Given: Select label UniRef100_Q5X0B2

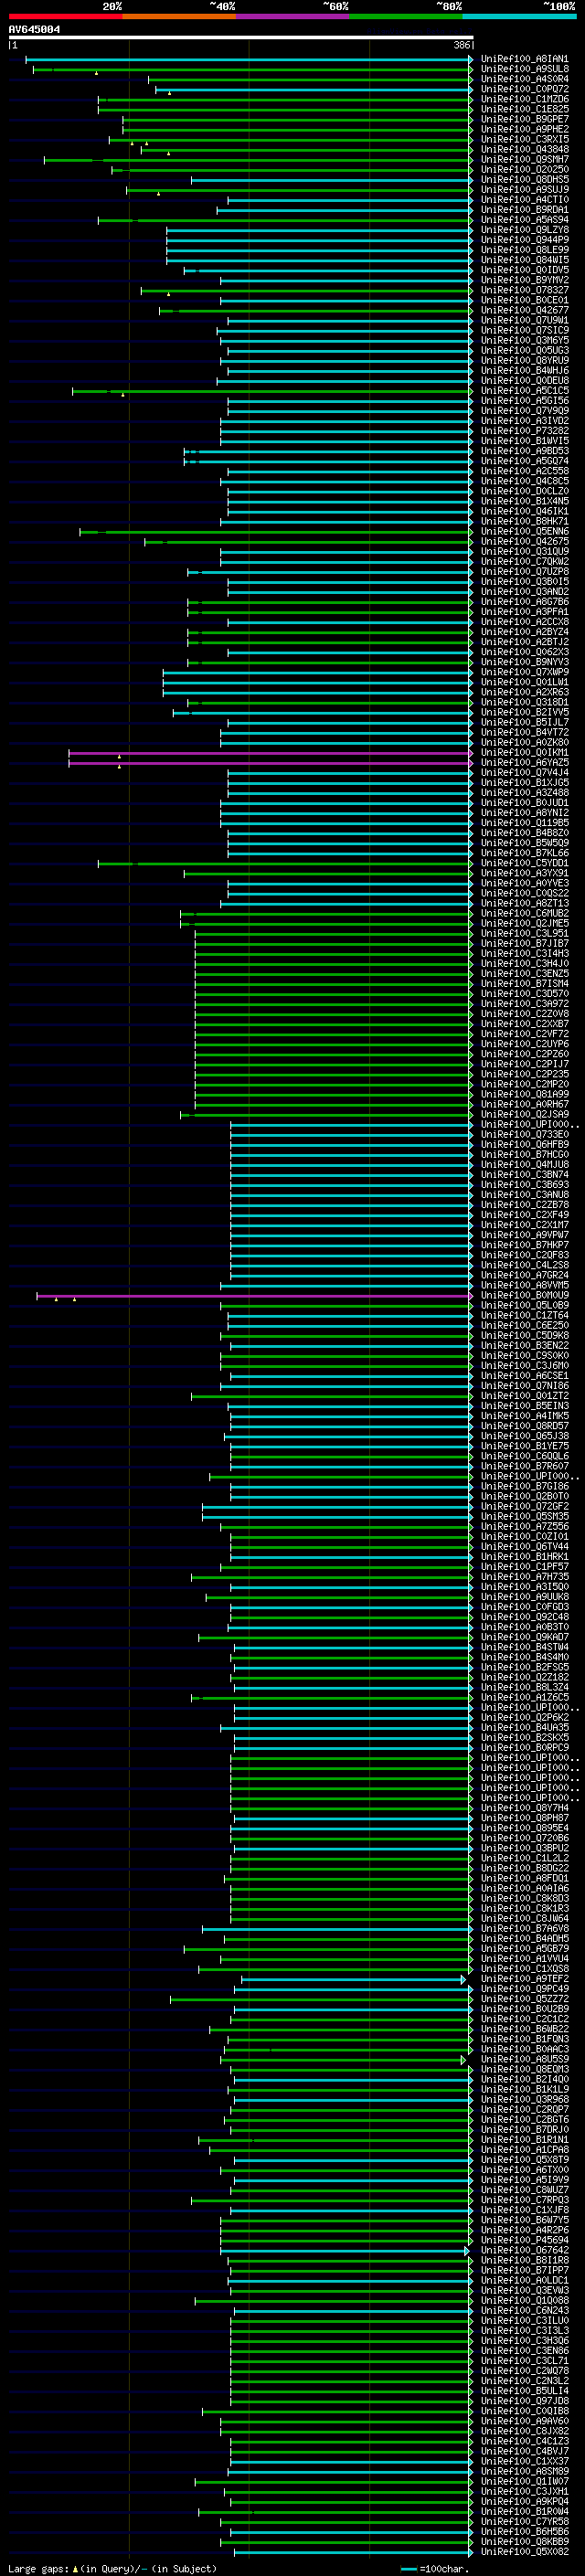Looking at the screenshot, I should tap(524, 2552).
